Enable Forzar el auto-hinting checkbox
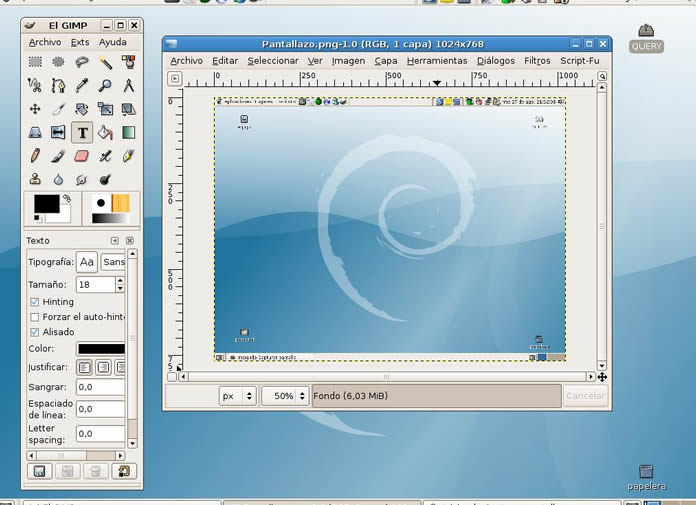696x505 pixels. 35,317
